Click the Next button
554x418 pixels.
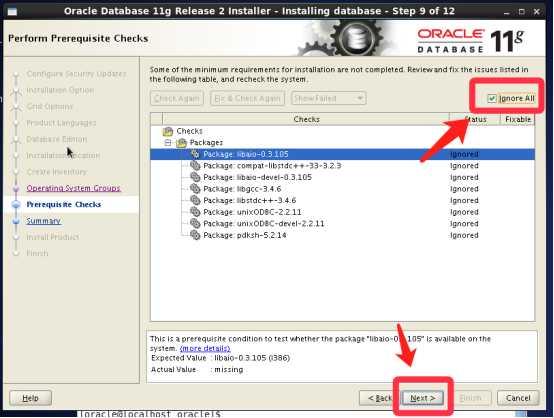pos(423,398)
